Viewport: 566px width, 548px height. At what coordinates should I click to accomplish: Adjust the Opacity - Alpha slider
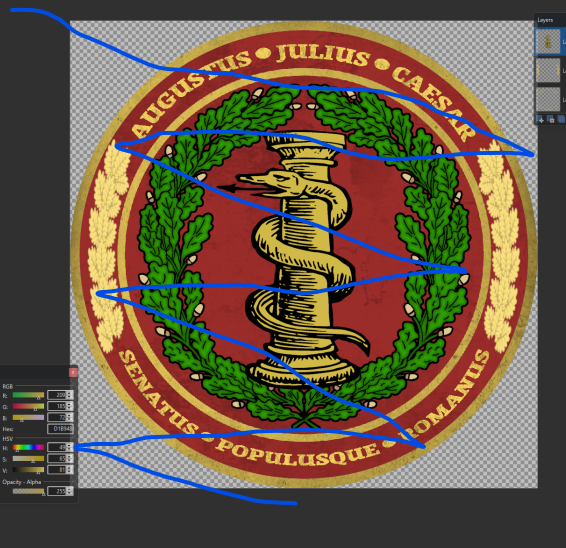(29, 491)
